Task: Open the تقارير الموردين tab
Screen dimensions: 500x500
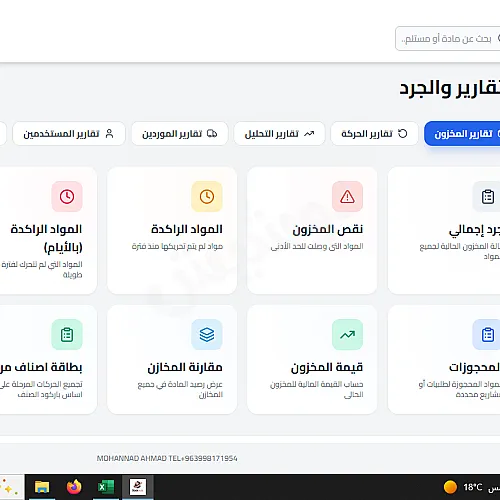Action: [x=180, y=134]
